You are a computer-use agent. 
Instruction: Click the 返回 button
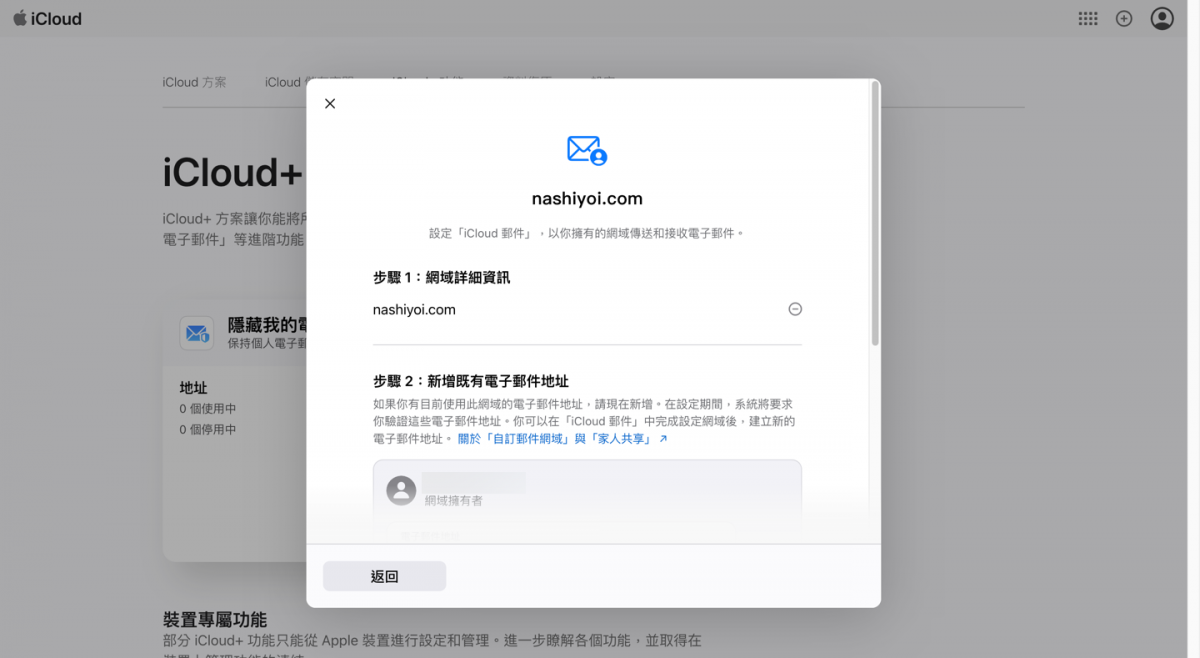coord(384,576)
